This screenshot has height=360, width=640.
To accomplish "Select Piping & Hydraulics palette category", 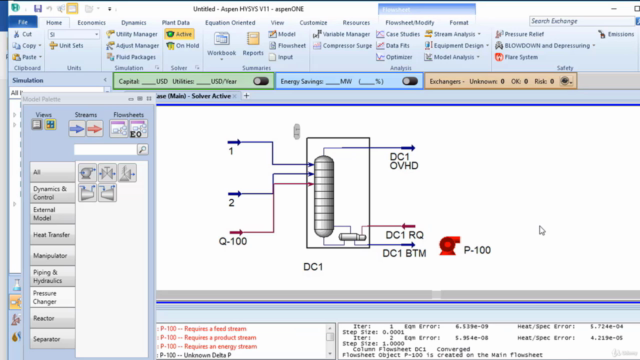I will coord(52,276).
